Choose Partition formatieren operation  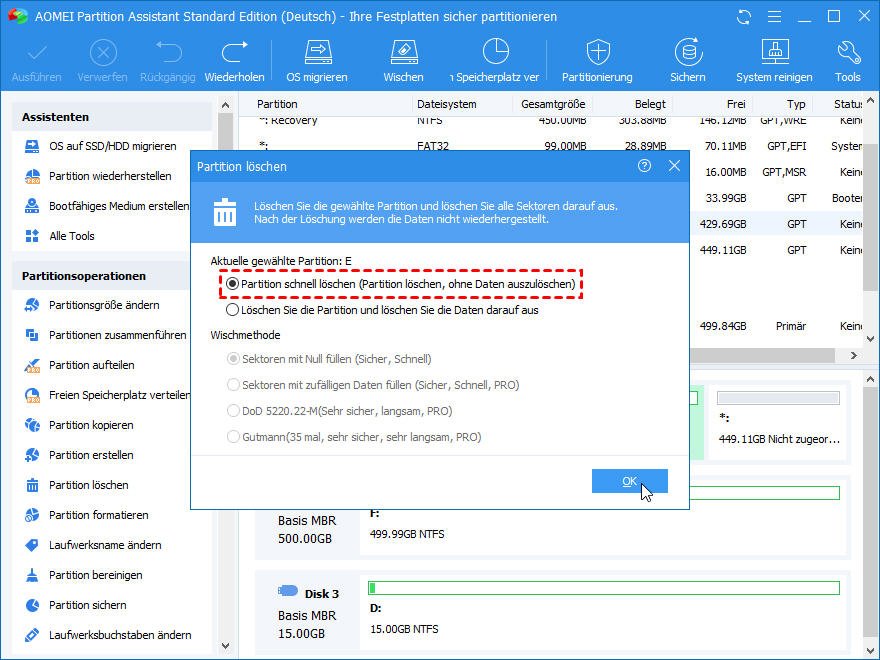click(87, 515)
